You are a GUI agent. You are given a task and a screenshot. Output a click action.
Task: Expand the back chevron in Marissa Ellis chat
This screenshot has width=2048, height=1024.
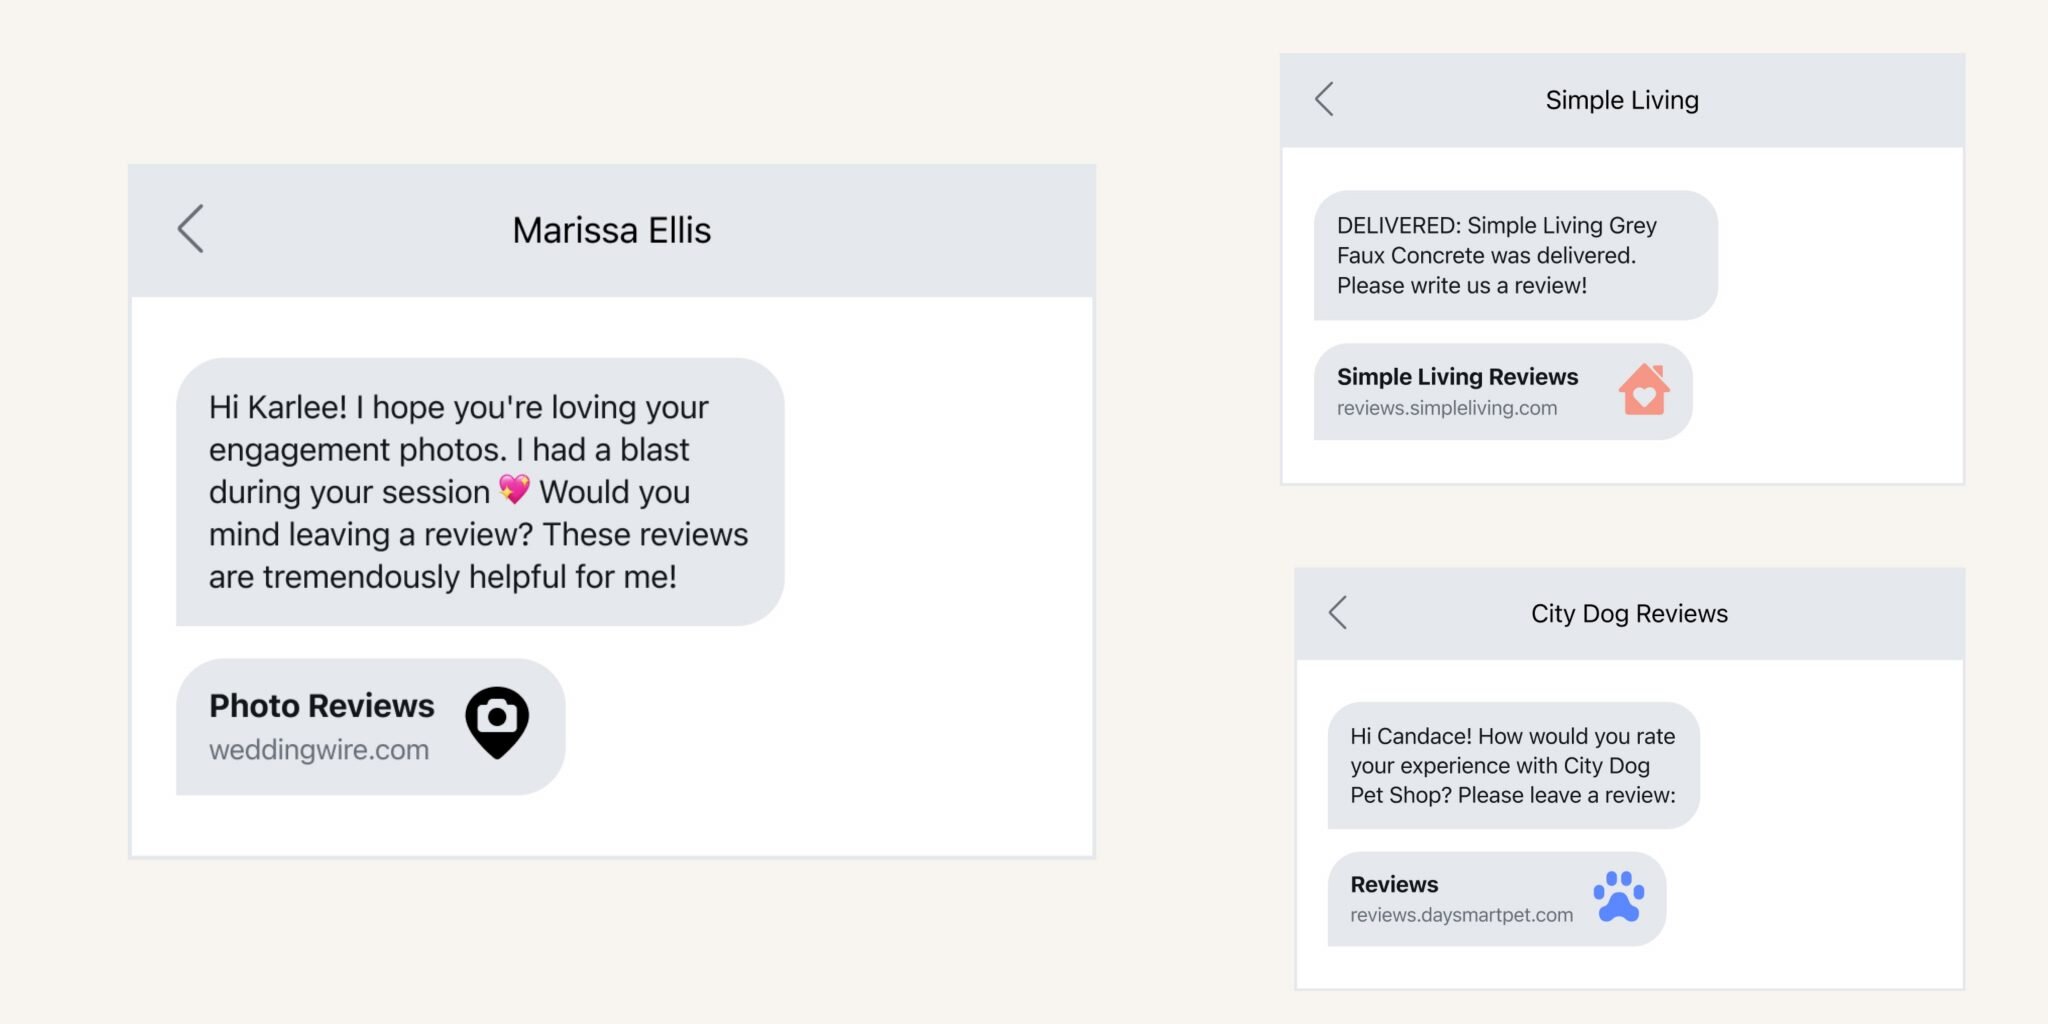pyautogui.click(x=192, y=230)
